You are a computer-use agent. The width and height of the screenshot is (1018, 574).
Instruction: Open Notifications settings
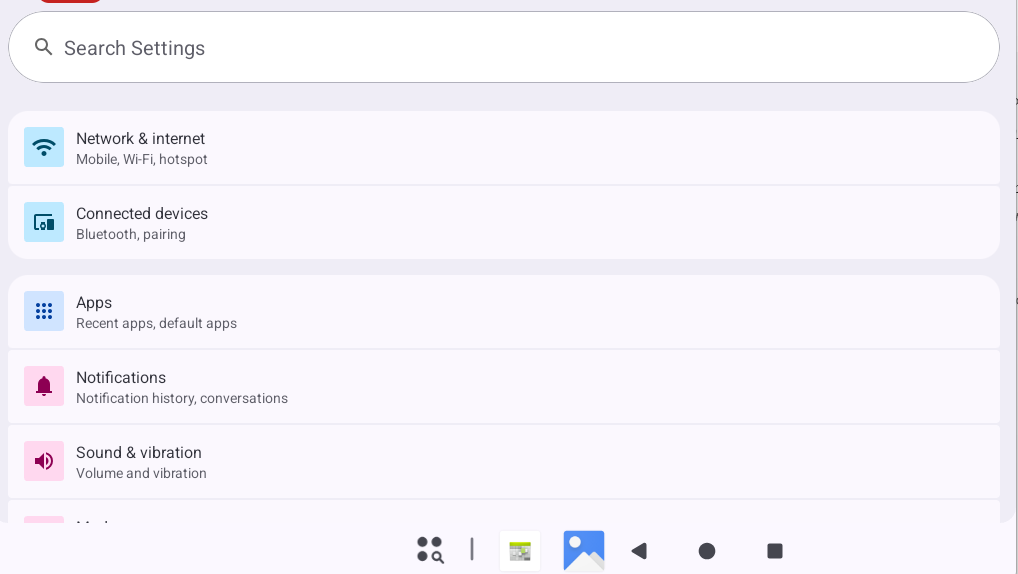[x=504, y=387]
